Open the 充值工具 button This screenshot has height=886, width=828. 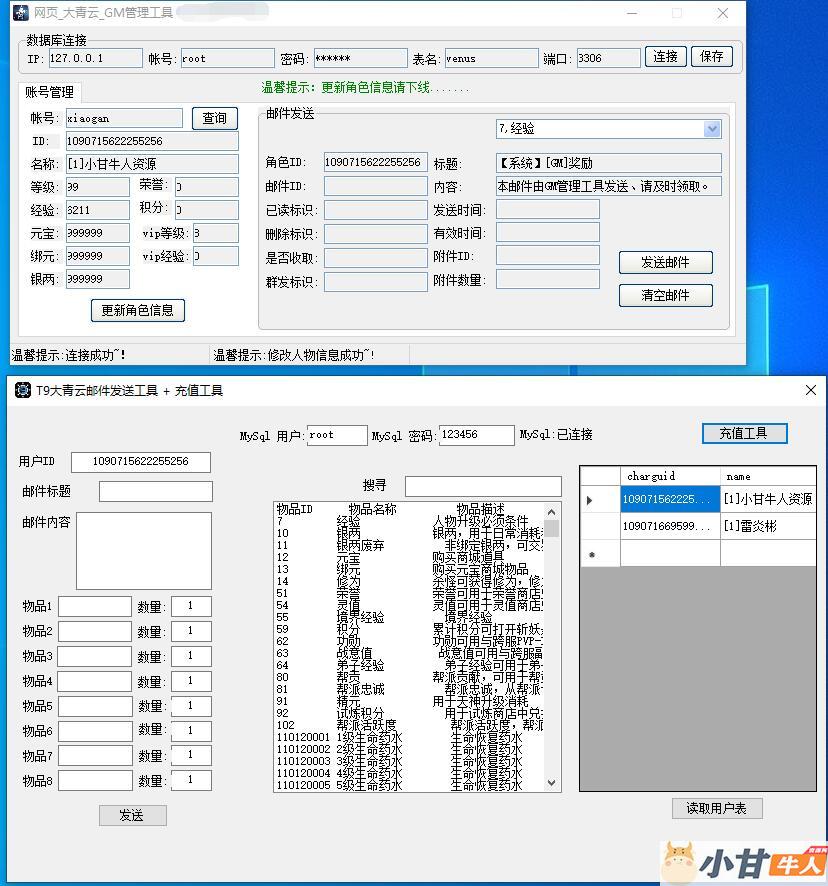pos(744,433)
